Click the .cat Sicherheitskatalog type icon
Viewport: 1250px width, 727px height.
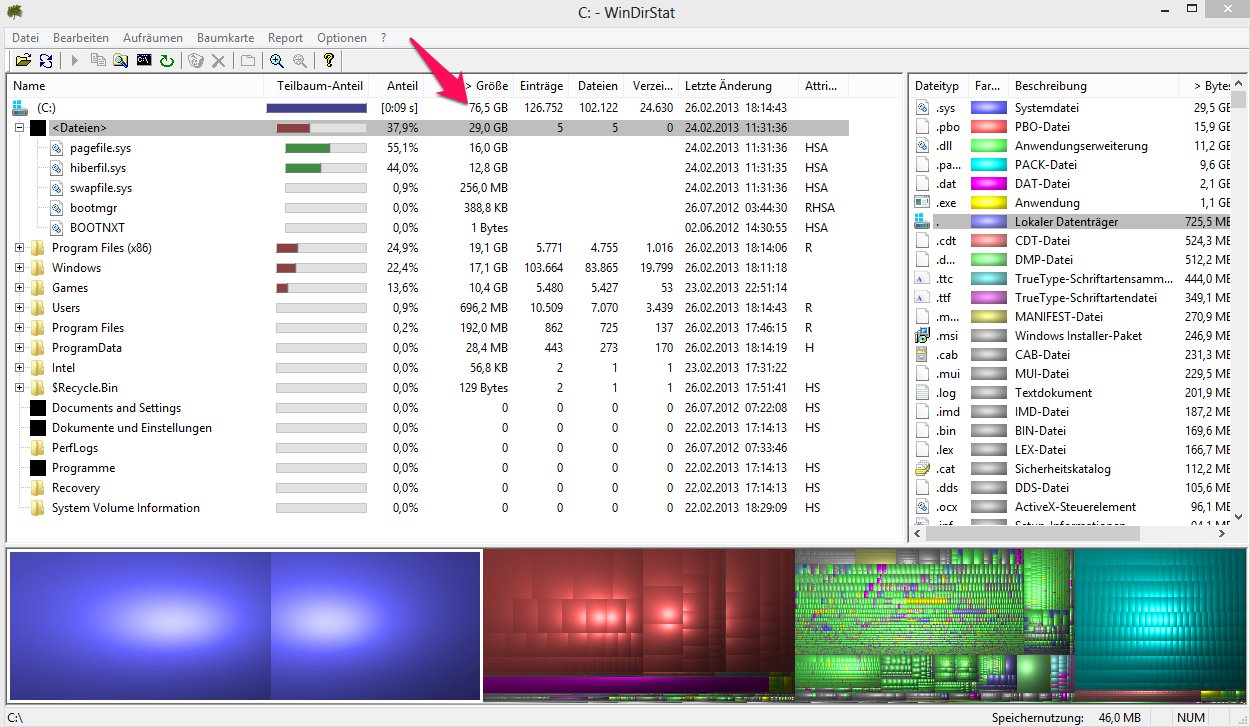pos(923,469)
